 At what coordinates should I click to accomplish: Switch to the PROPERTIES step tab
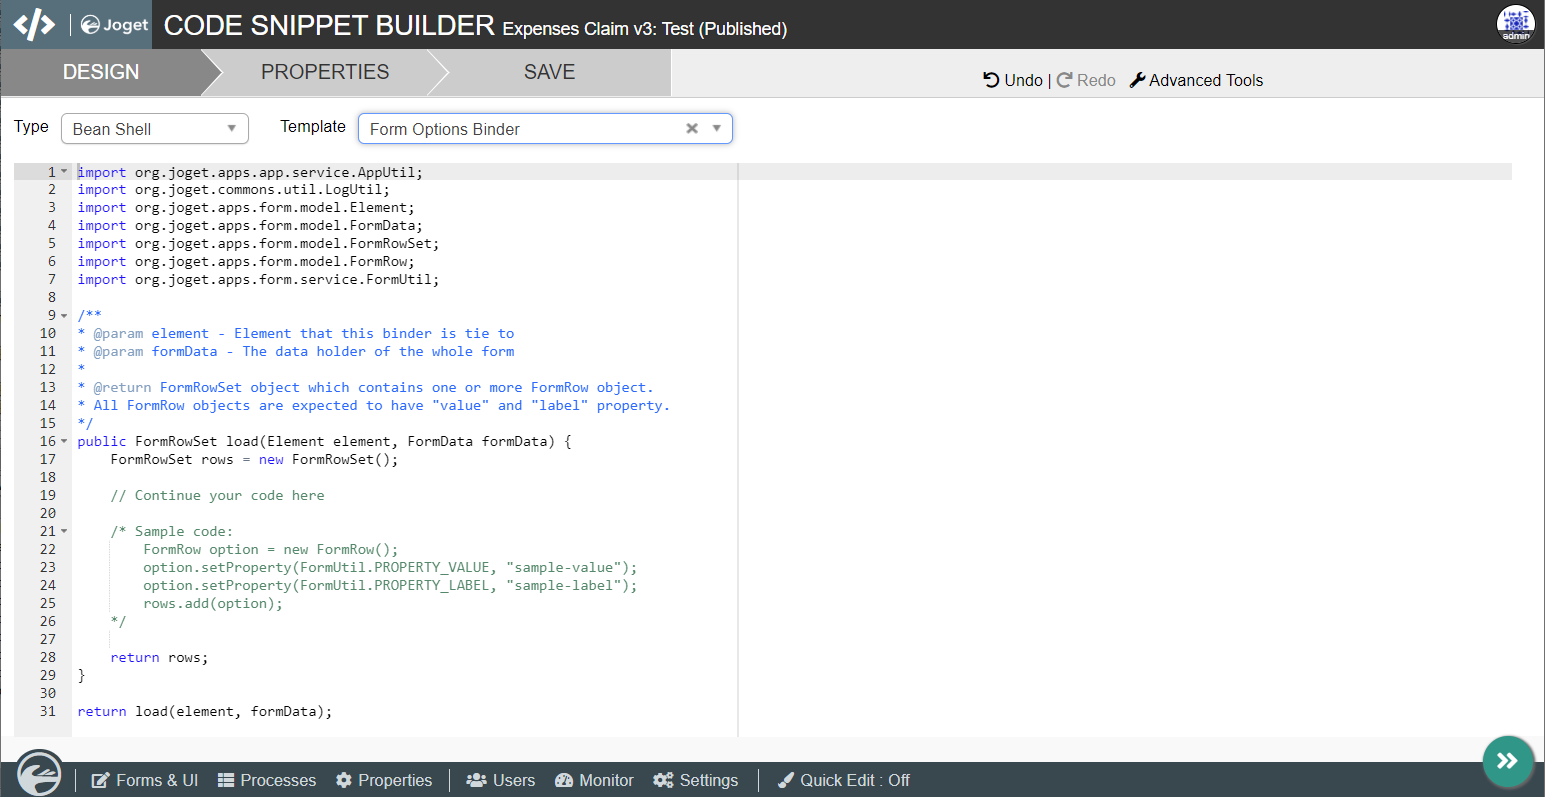click(325, 72)
